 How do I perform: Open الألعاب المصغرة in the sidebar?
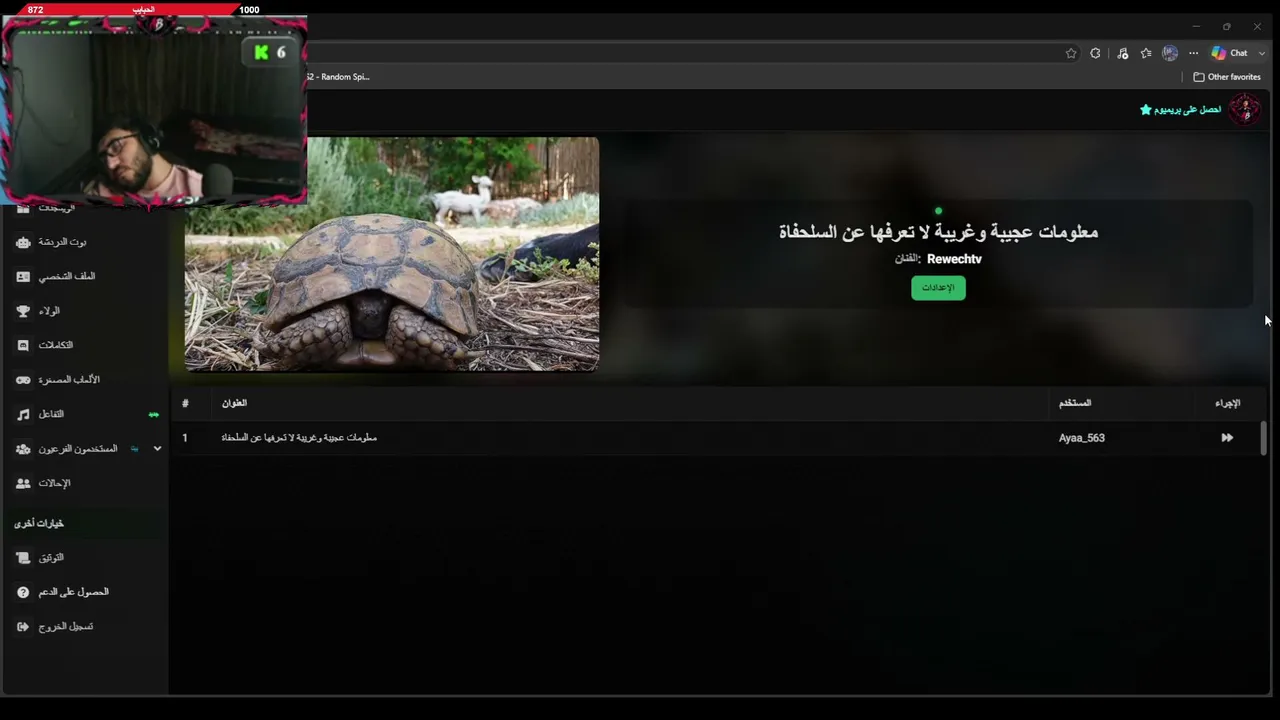point(69,380)
